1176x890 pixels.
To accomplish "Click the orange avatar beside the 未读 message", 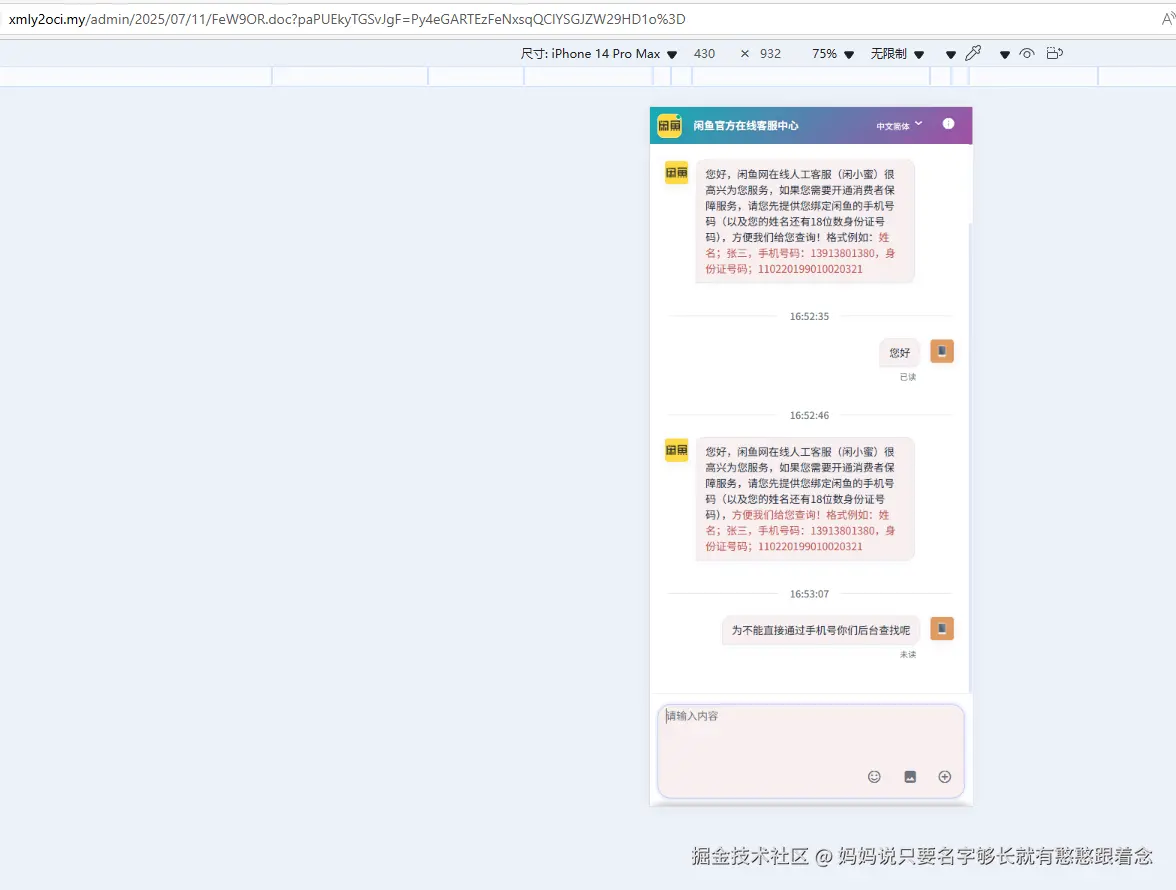I will pyautogui.click(x=941, y=628).
